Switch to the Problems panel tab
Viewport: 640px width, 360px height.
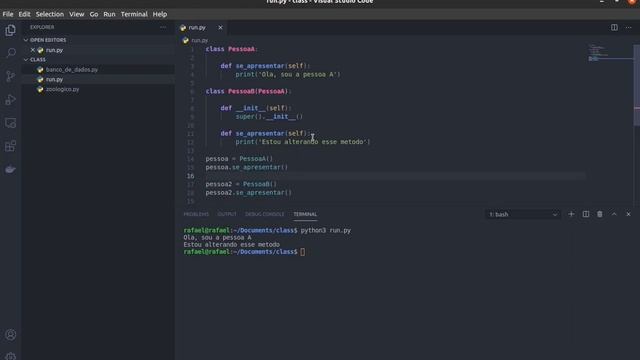click(x=196, y=214)
